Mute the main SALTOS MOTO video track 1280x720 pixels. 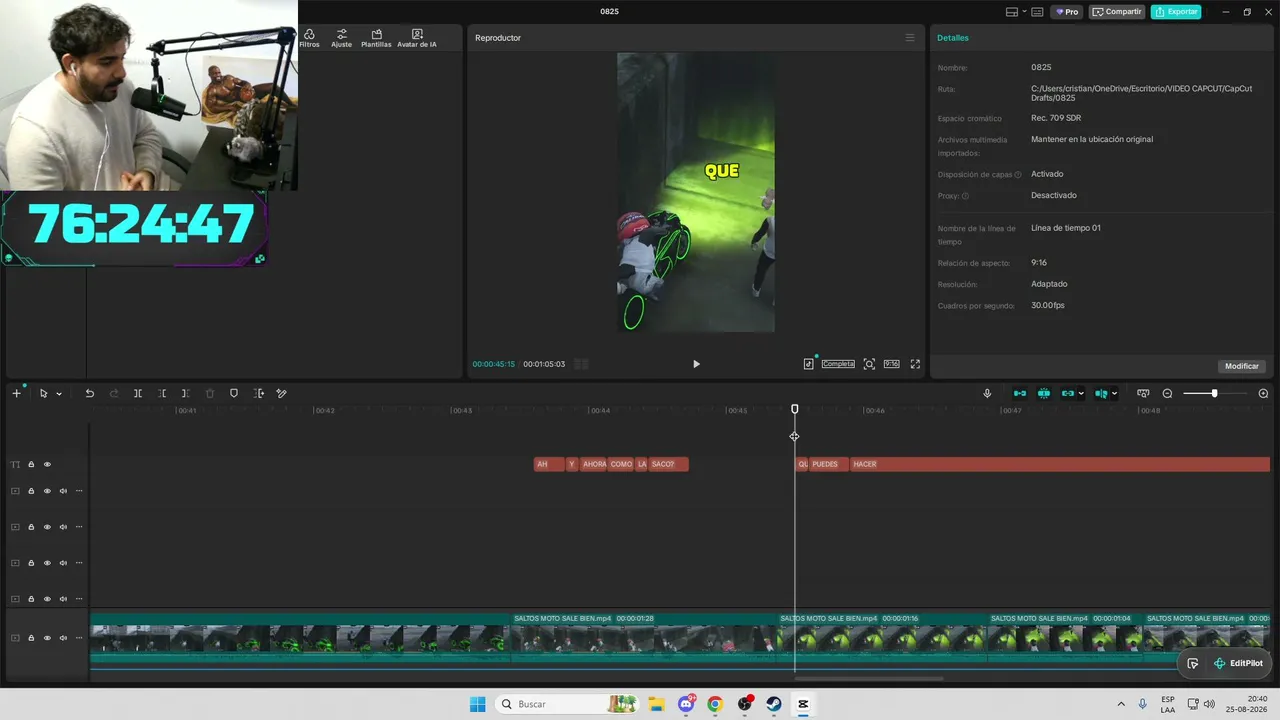coord(63,638)
